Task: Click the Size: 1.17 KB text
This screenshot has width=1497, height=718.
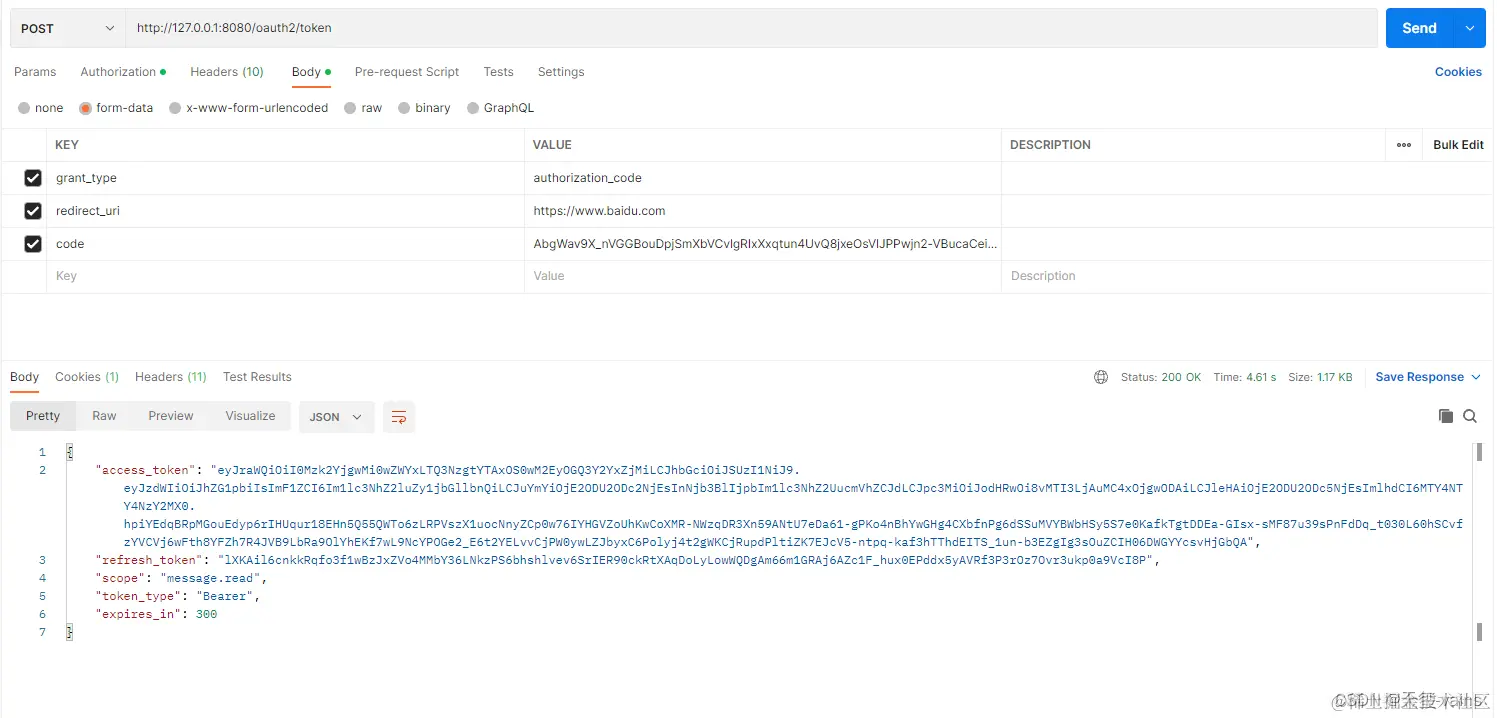Action: tap(1320, 377)
